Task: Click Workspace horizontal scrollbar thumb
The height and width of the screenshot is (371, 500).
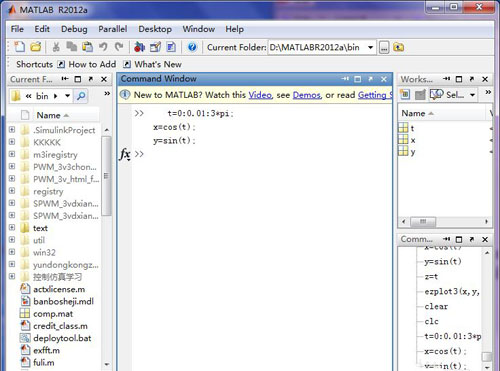Action: click(x=423, y=221)
